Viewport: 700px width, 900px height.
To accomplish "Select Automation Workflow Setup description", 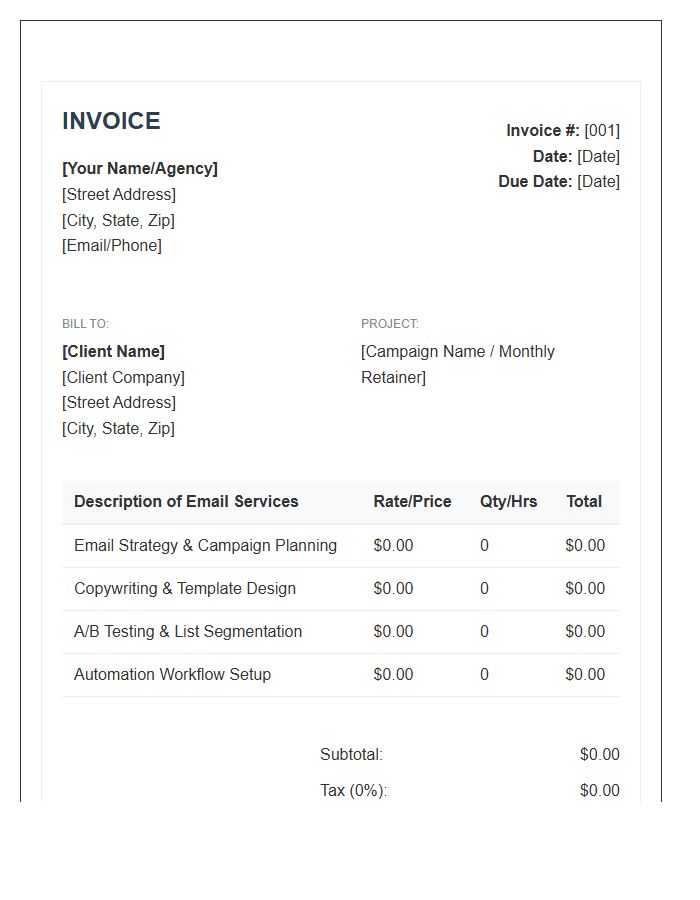I will pyautogui.click(x=172, y=674).
